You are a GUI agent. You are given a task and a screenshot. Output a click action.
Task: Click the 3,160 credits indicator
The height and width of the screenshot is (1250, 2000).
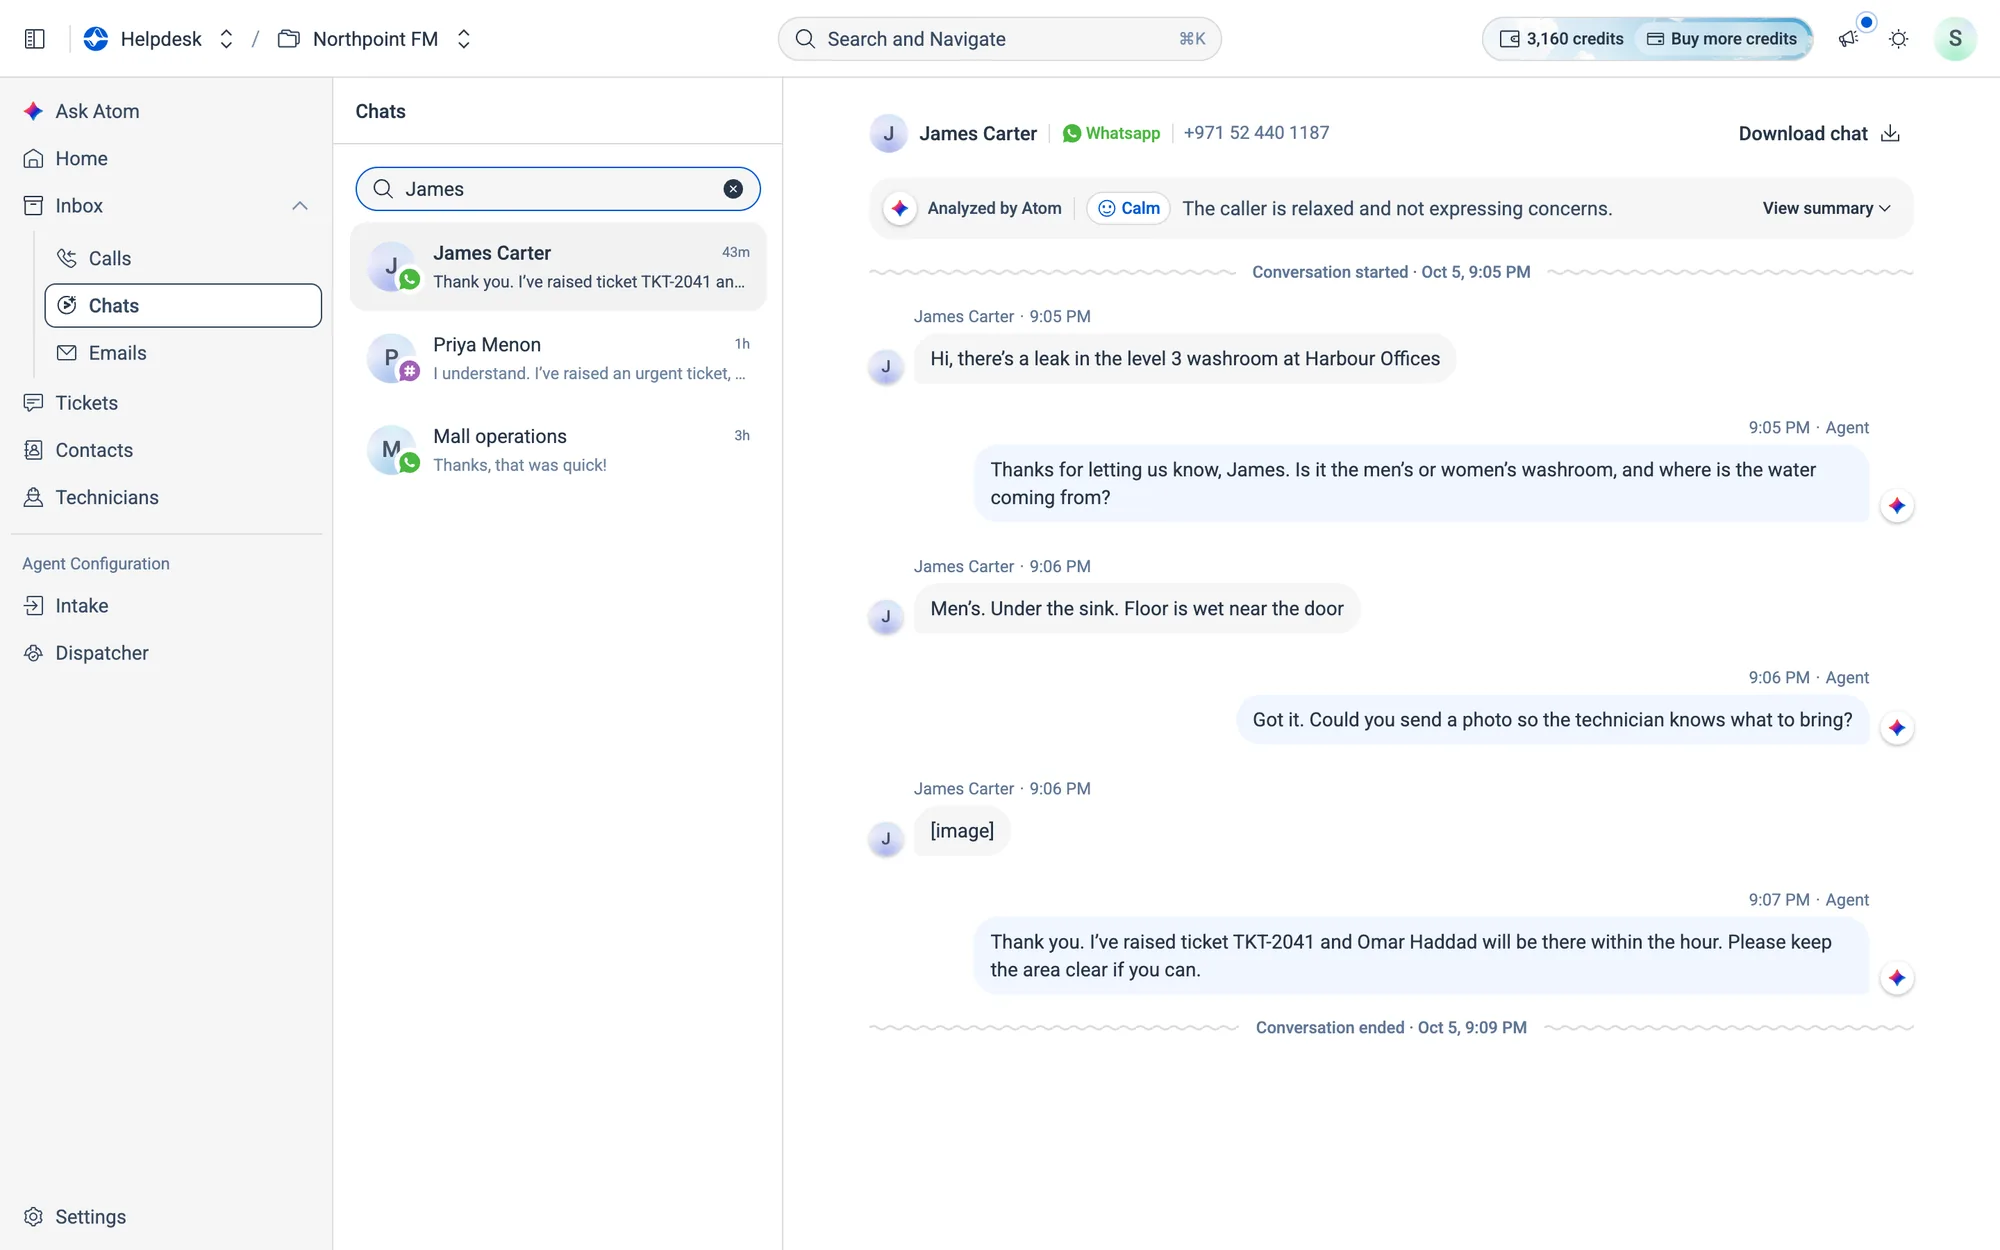click(x=1561, y=39)
